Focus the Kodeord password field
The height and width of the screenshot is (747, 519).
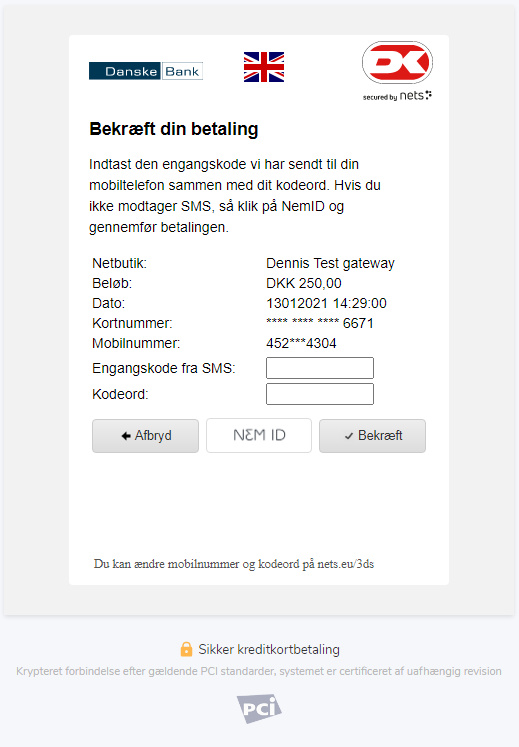pyautogui.click(x=320, y=394)
